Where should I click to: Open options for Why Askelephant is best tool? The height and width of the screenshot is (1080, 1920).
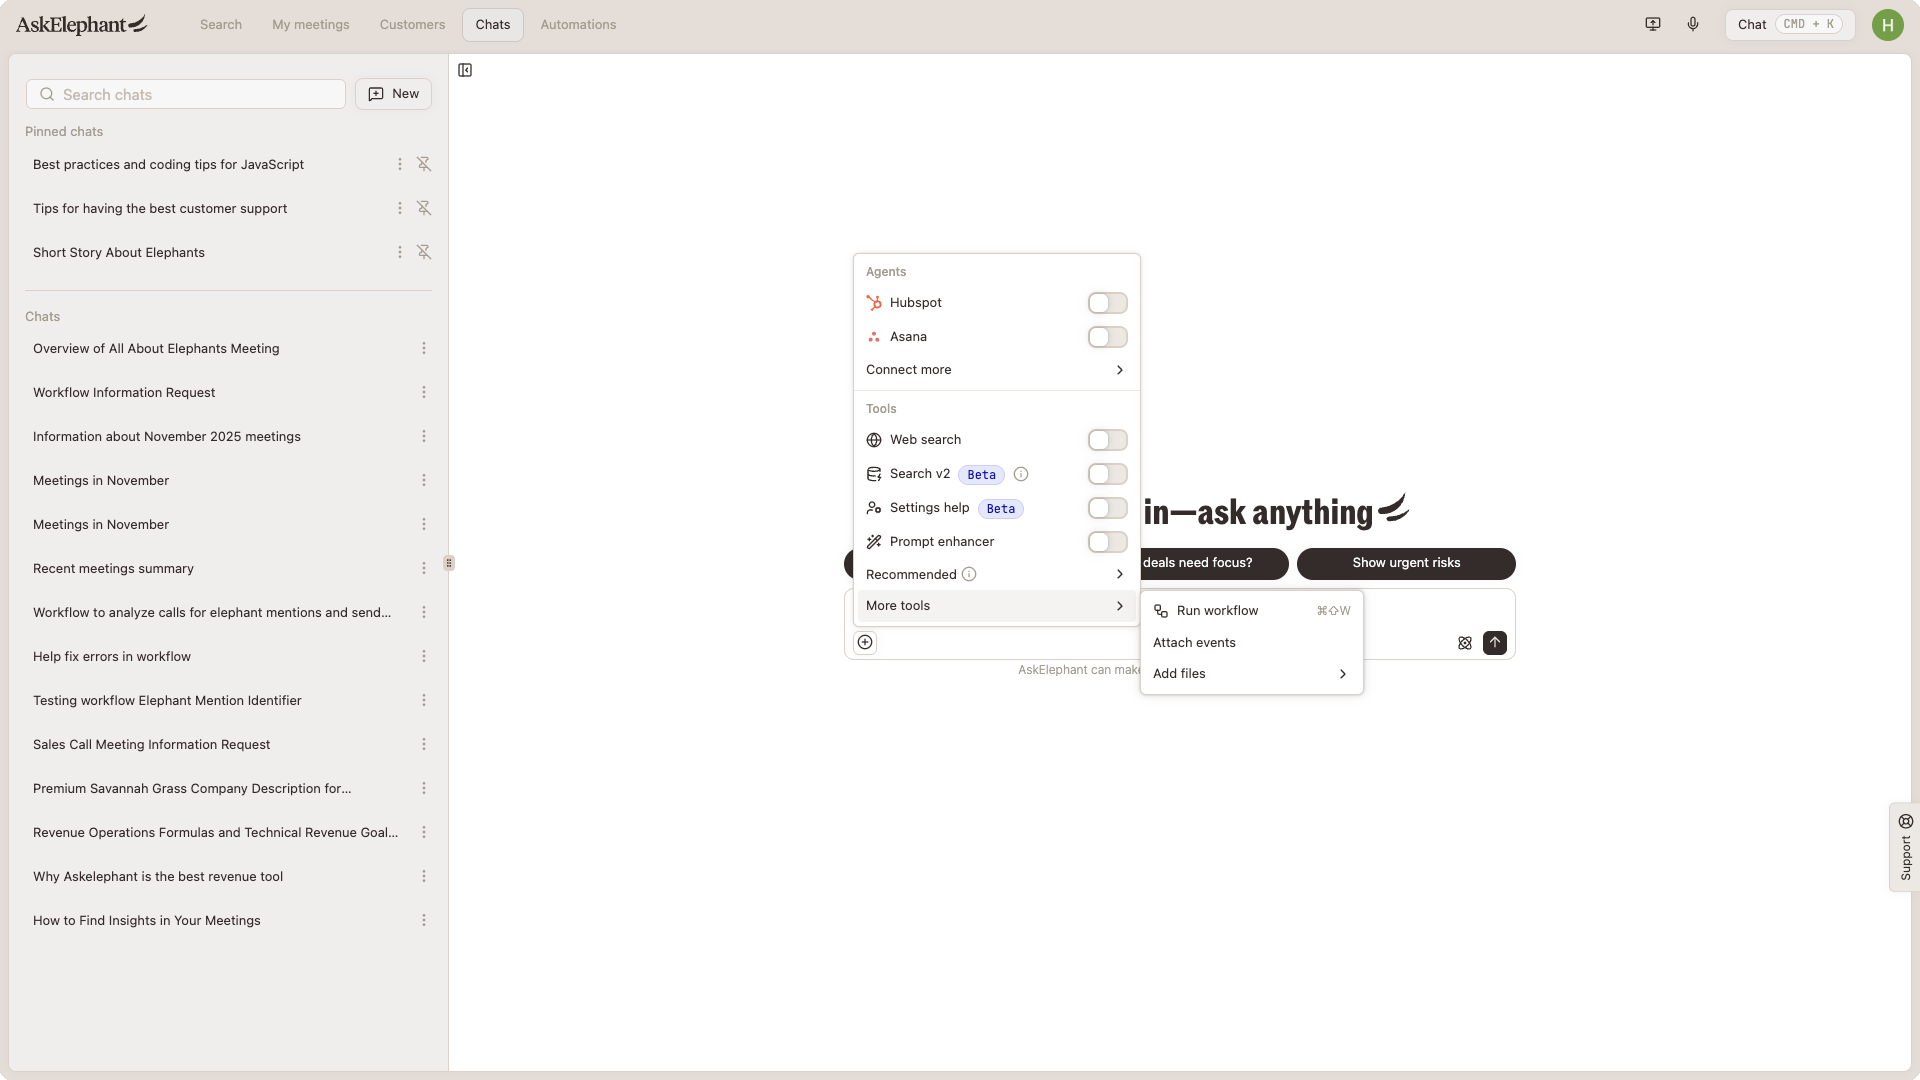click(424, 876)
